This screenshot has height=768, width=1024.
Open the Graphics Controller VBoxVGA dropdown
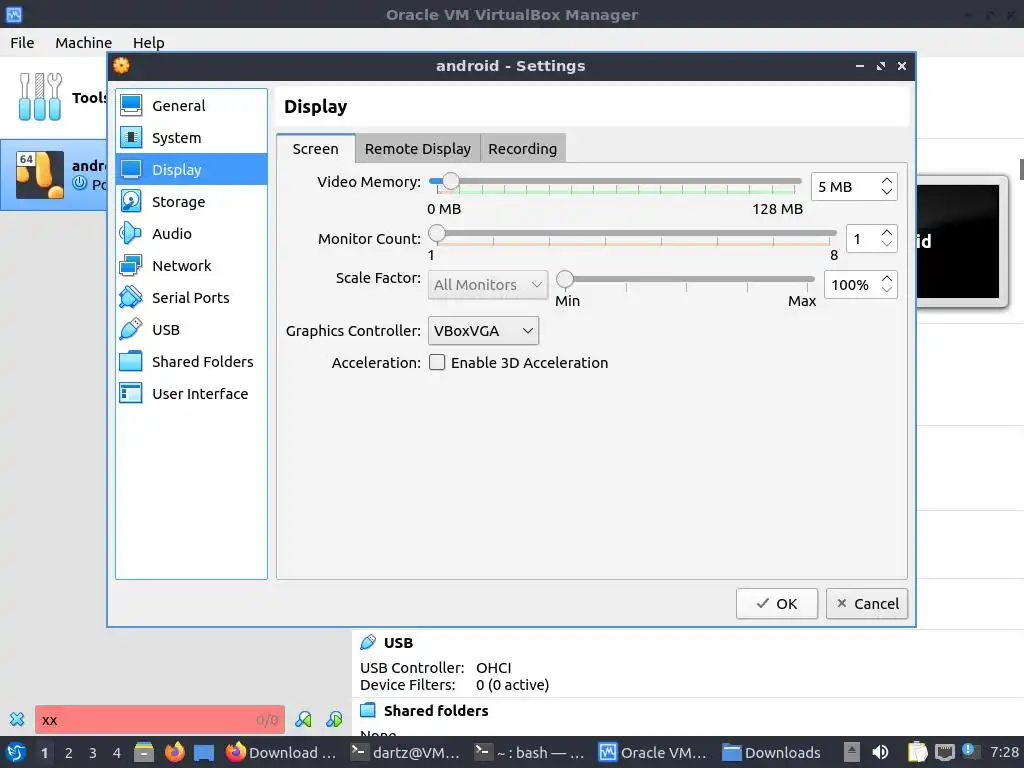click(x=483, y=331)
